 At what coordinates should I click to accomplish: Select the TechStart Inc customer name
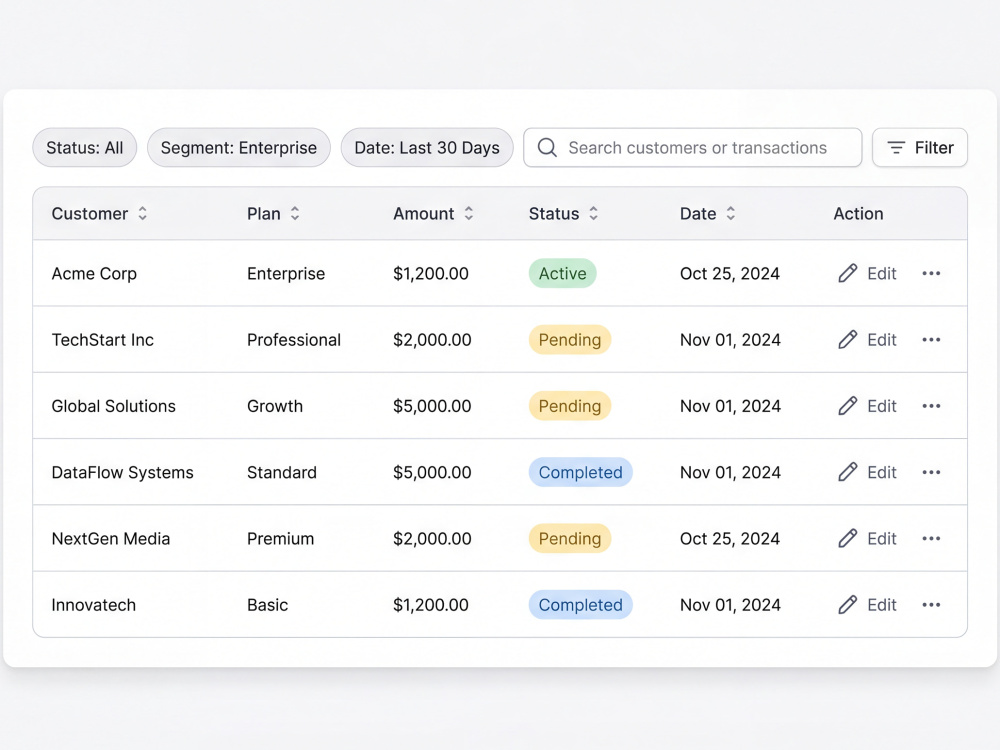click(103, 339)
